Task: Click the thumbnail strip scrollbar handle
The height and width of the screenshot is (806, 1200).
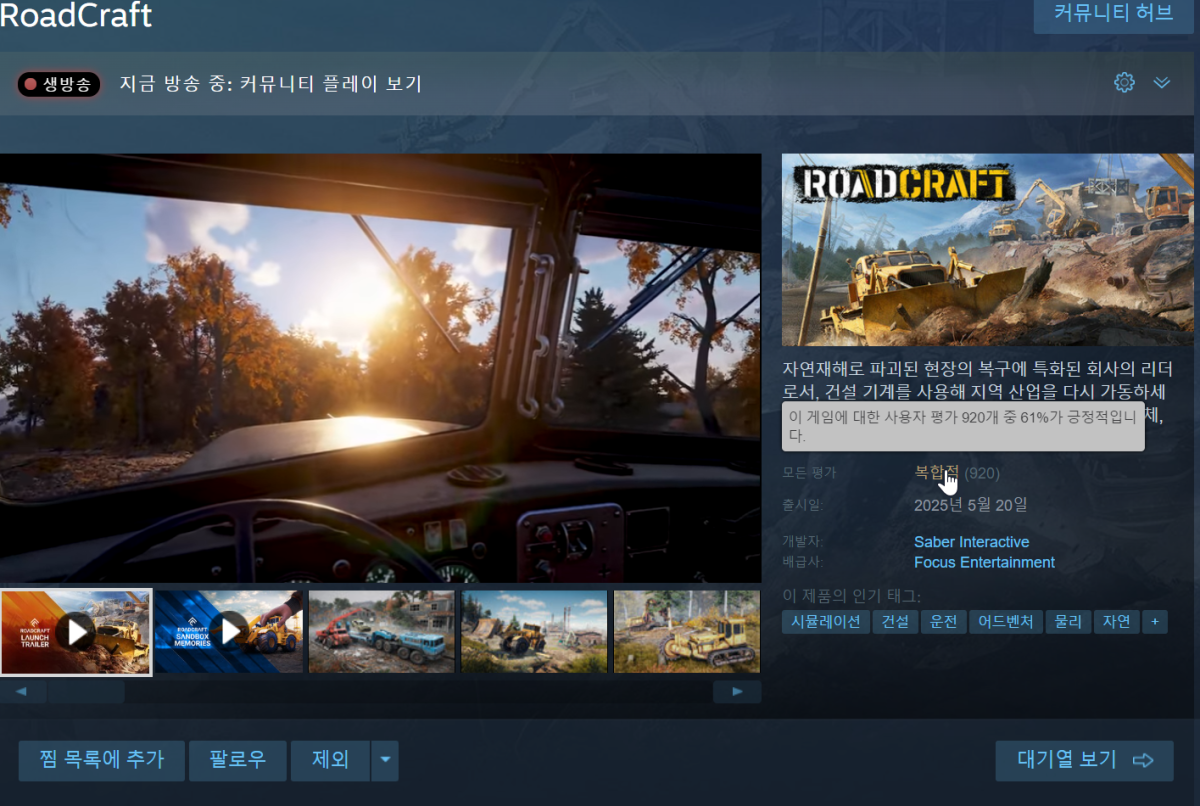Action: 86,691
